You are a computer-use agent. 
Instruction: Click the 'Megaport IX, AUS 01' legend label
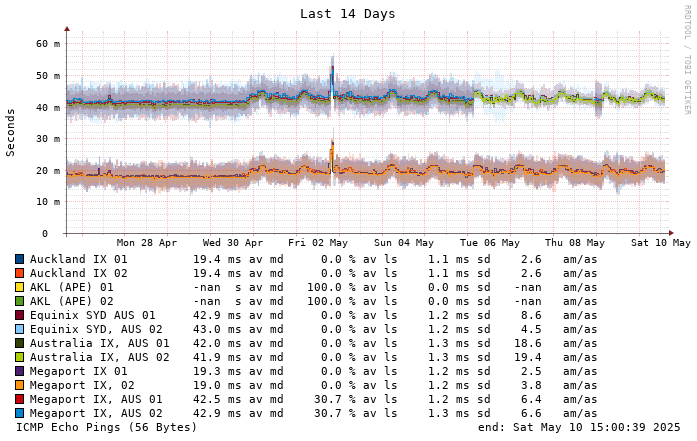[96, 399]
